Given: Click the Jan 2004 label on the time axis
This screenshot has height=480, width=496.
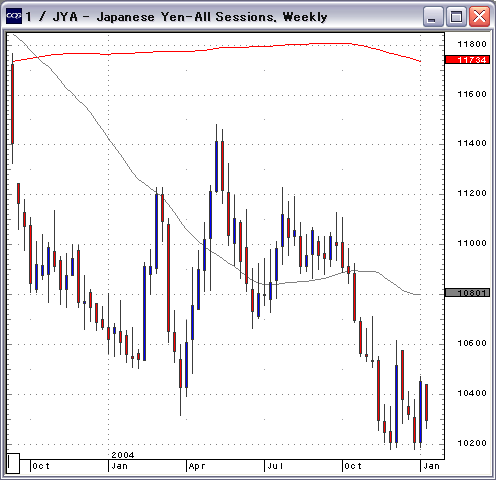Looking at the screenshot, I should 119,466.
